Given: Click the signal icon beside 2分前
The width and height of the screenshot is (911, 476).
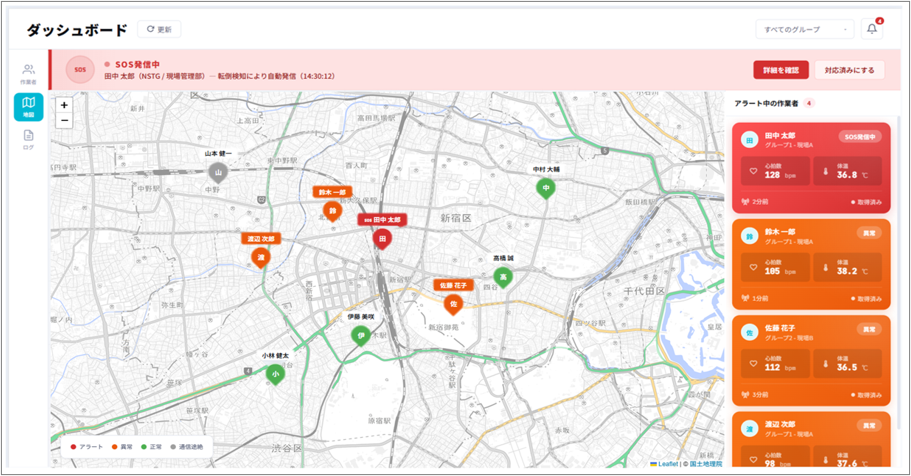Looking at the screenshot, I should (745, 202).
